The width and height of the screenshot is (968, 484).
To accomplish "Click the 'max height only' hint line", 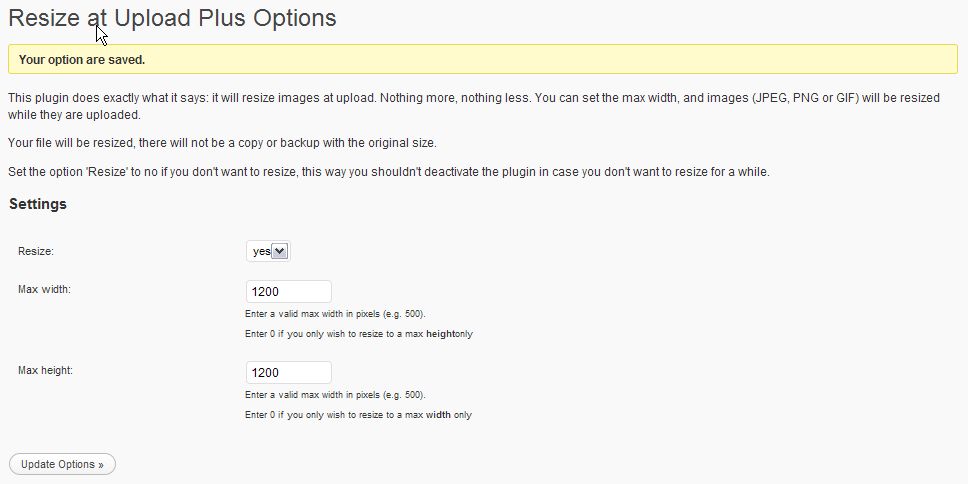I will click(359, 334).
